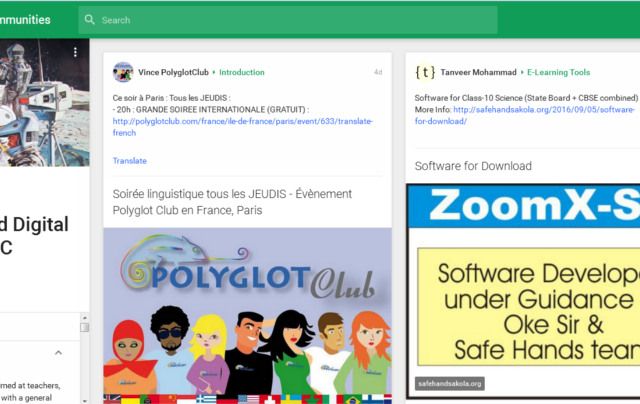Open the Polyglot Club banner image
This screenshot has height=404, width=640.
click(247, 316)
